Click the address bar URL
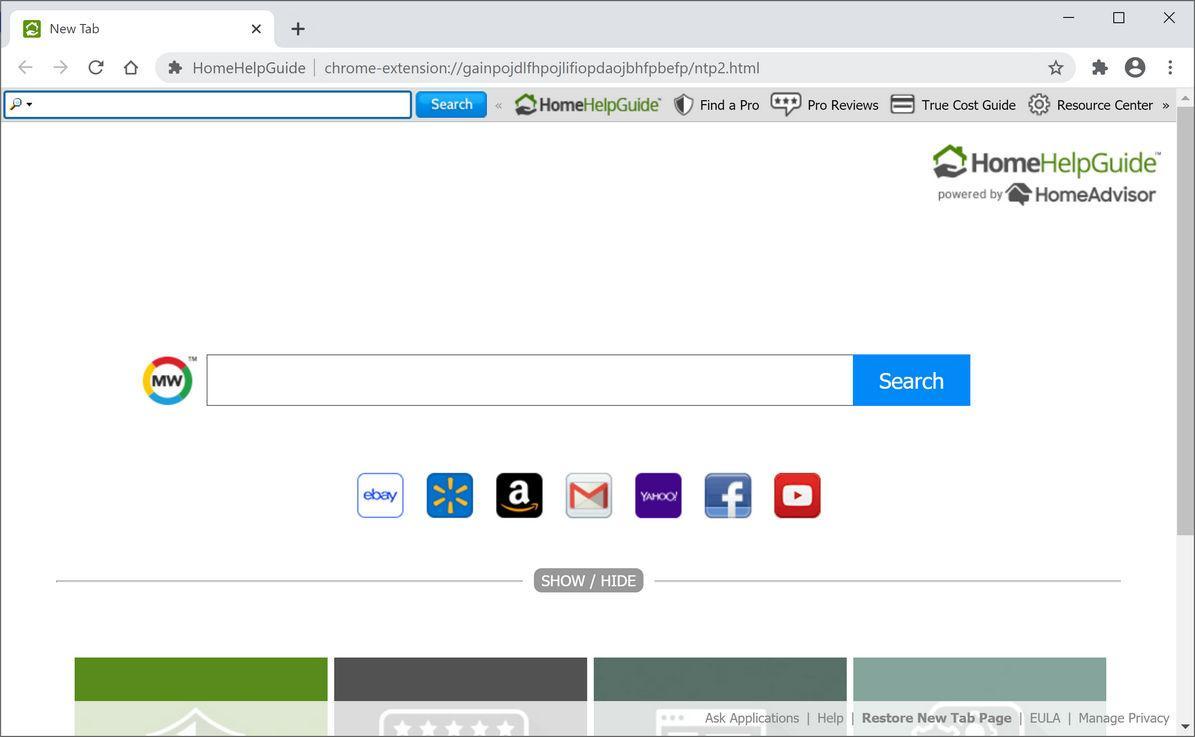 [x=542, y=68]
